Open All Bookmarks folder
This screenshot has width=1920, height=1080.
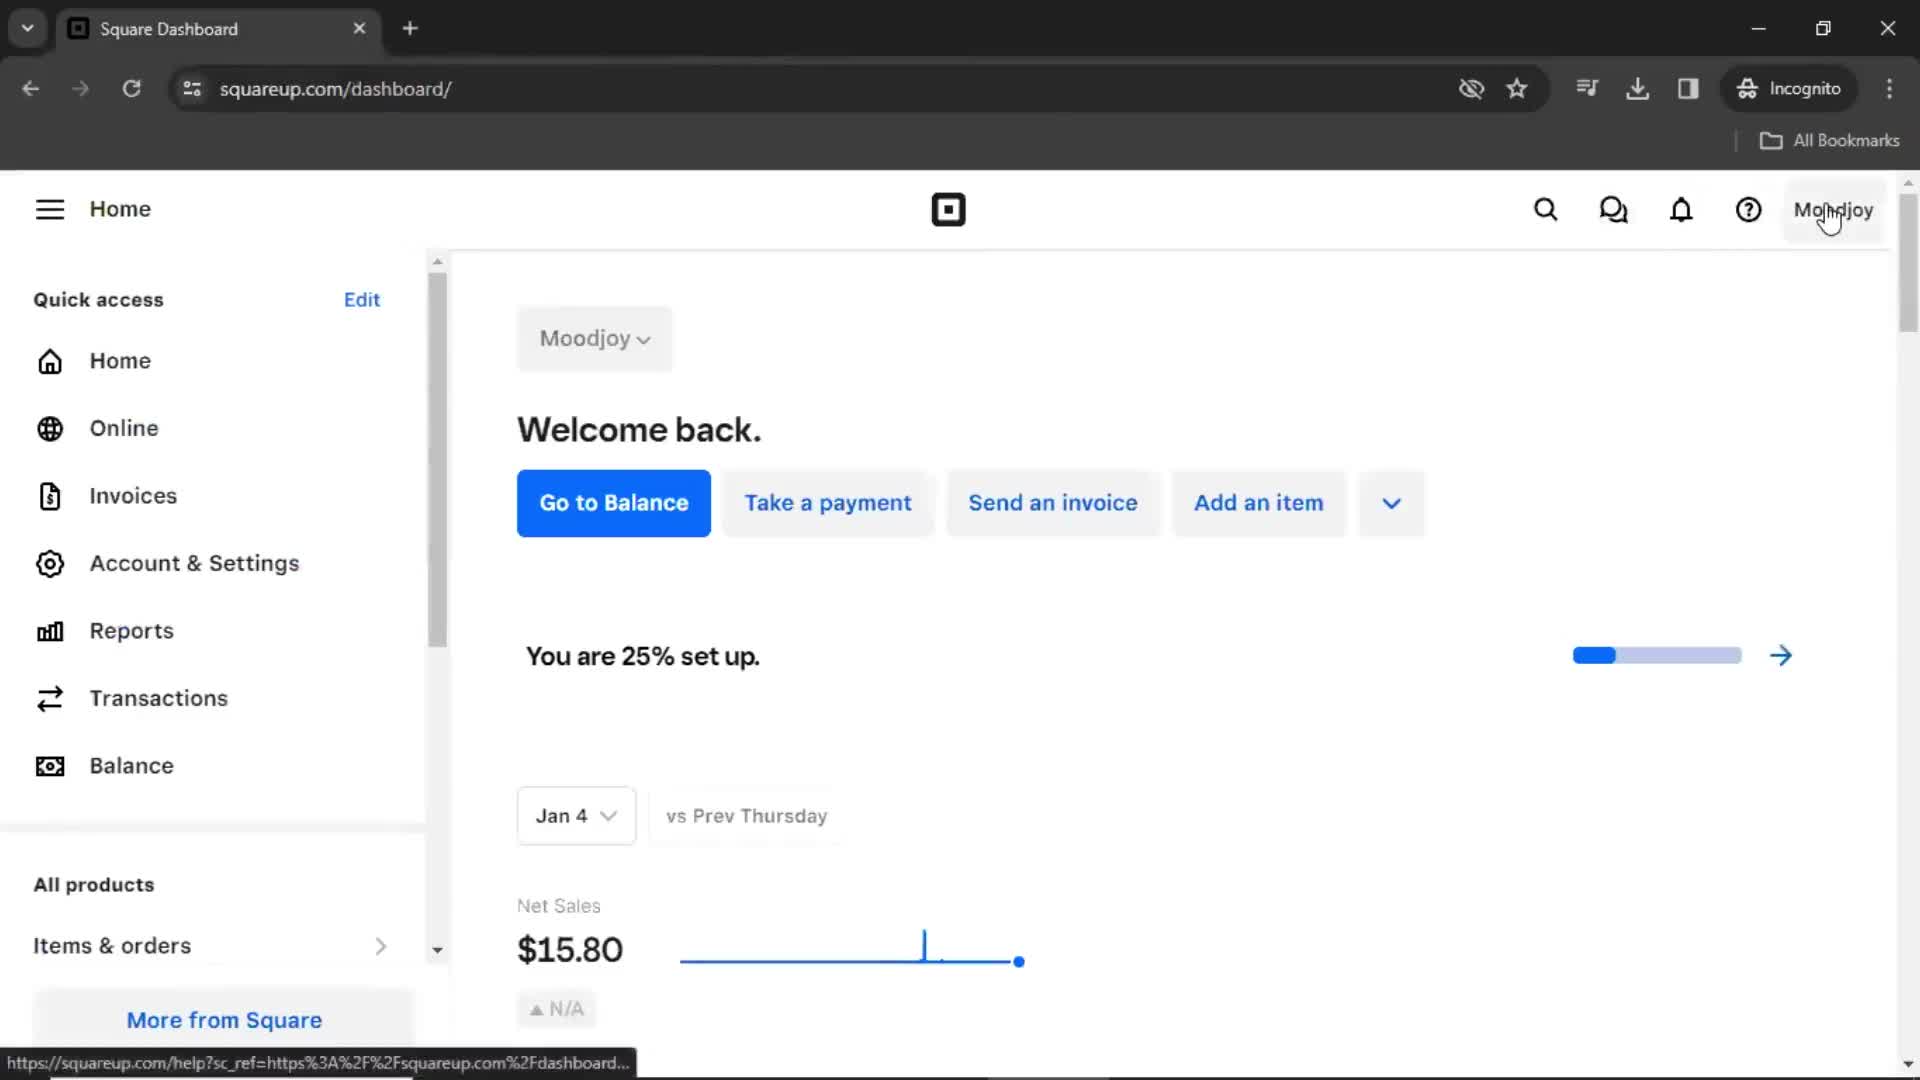point(1829,140)
